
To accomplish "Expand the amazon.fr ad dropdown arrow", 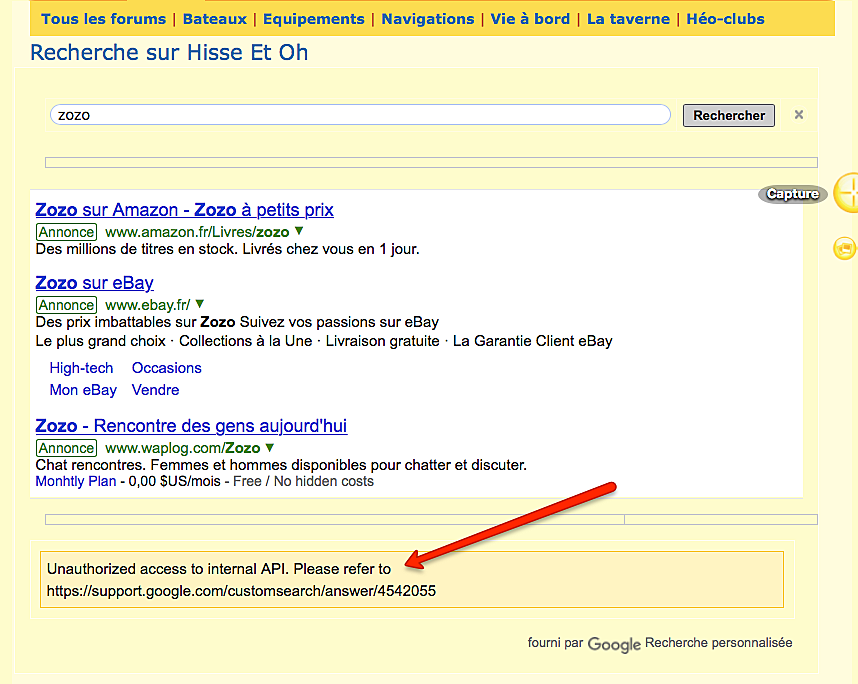I will pyautogui.click(x=299, y=231).
